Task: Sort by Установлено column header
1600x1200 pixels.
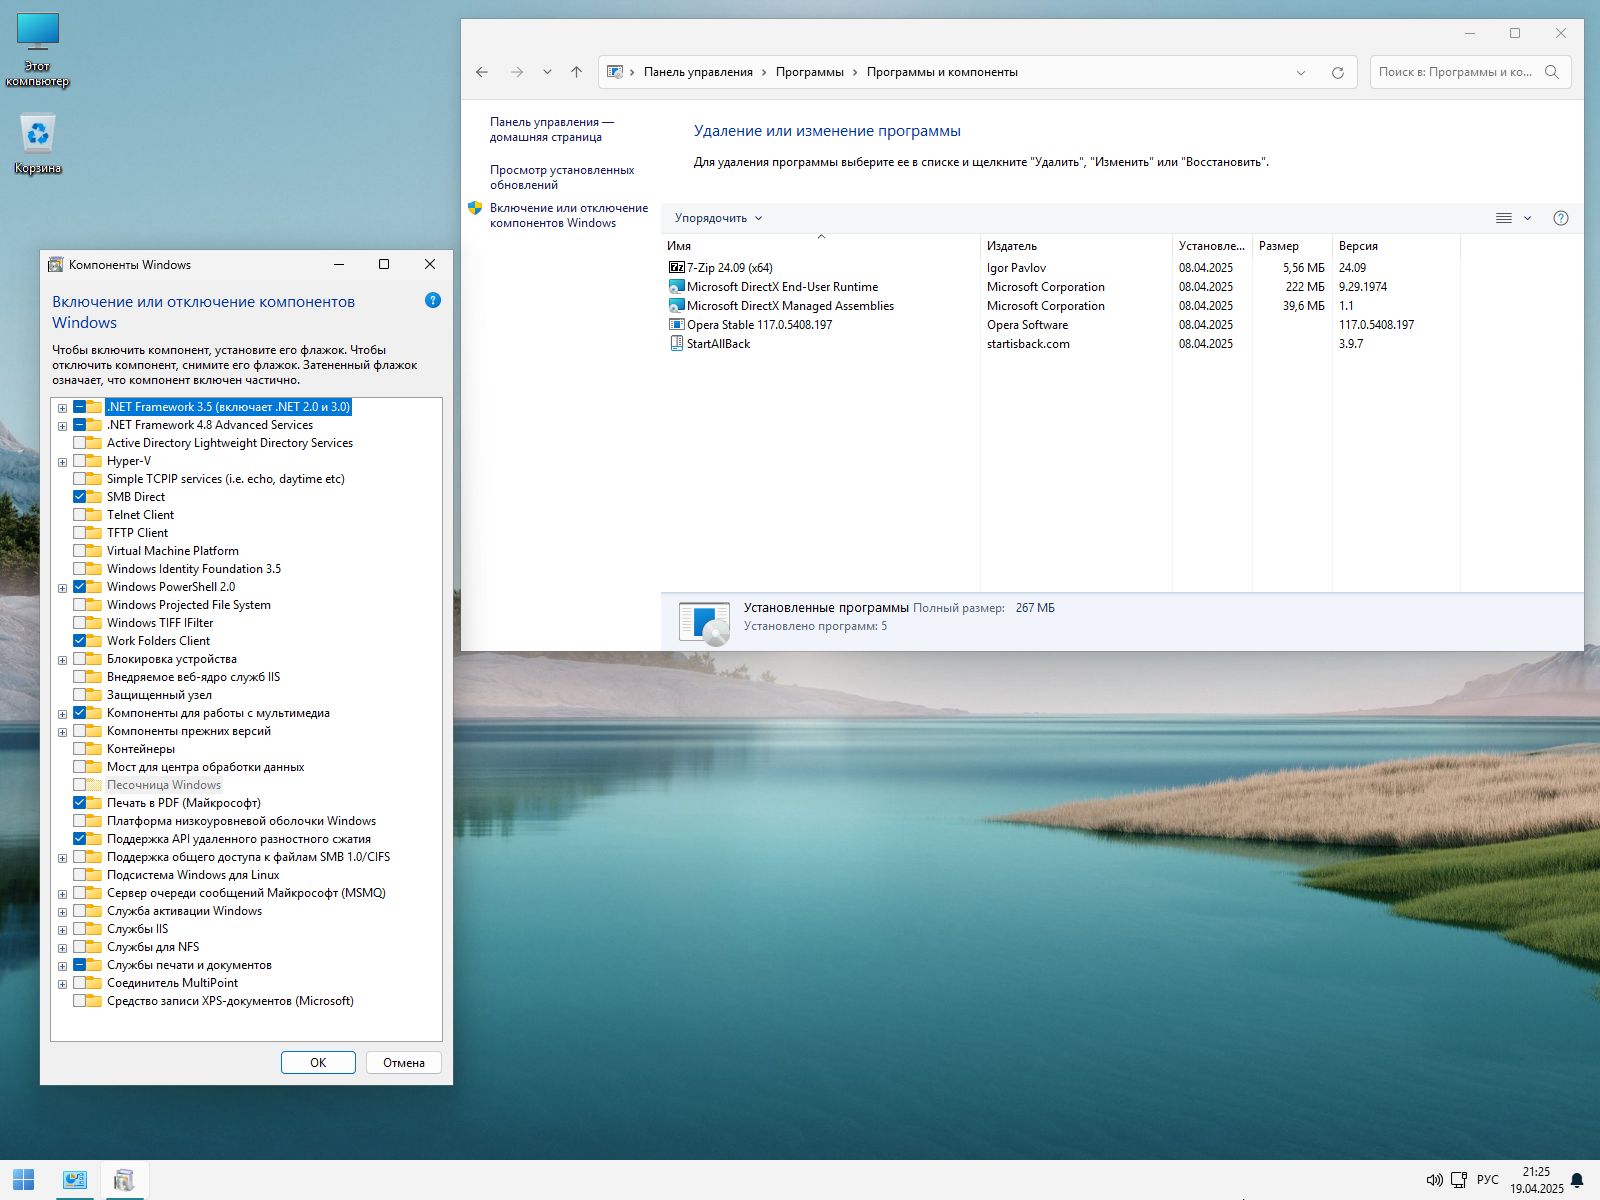Action: tap(1212, 245)
